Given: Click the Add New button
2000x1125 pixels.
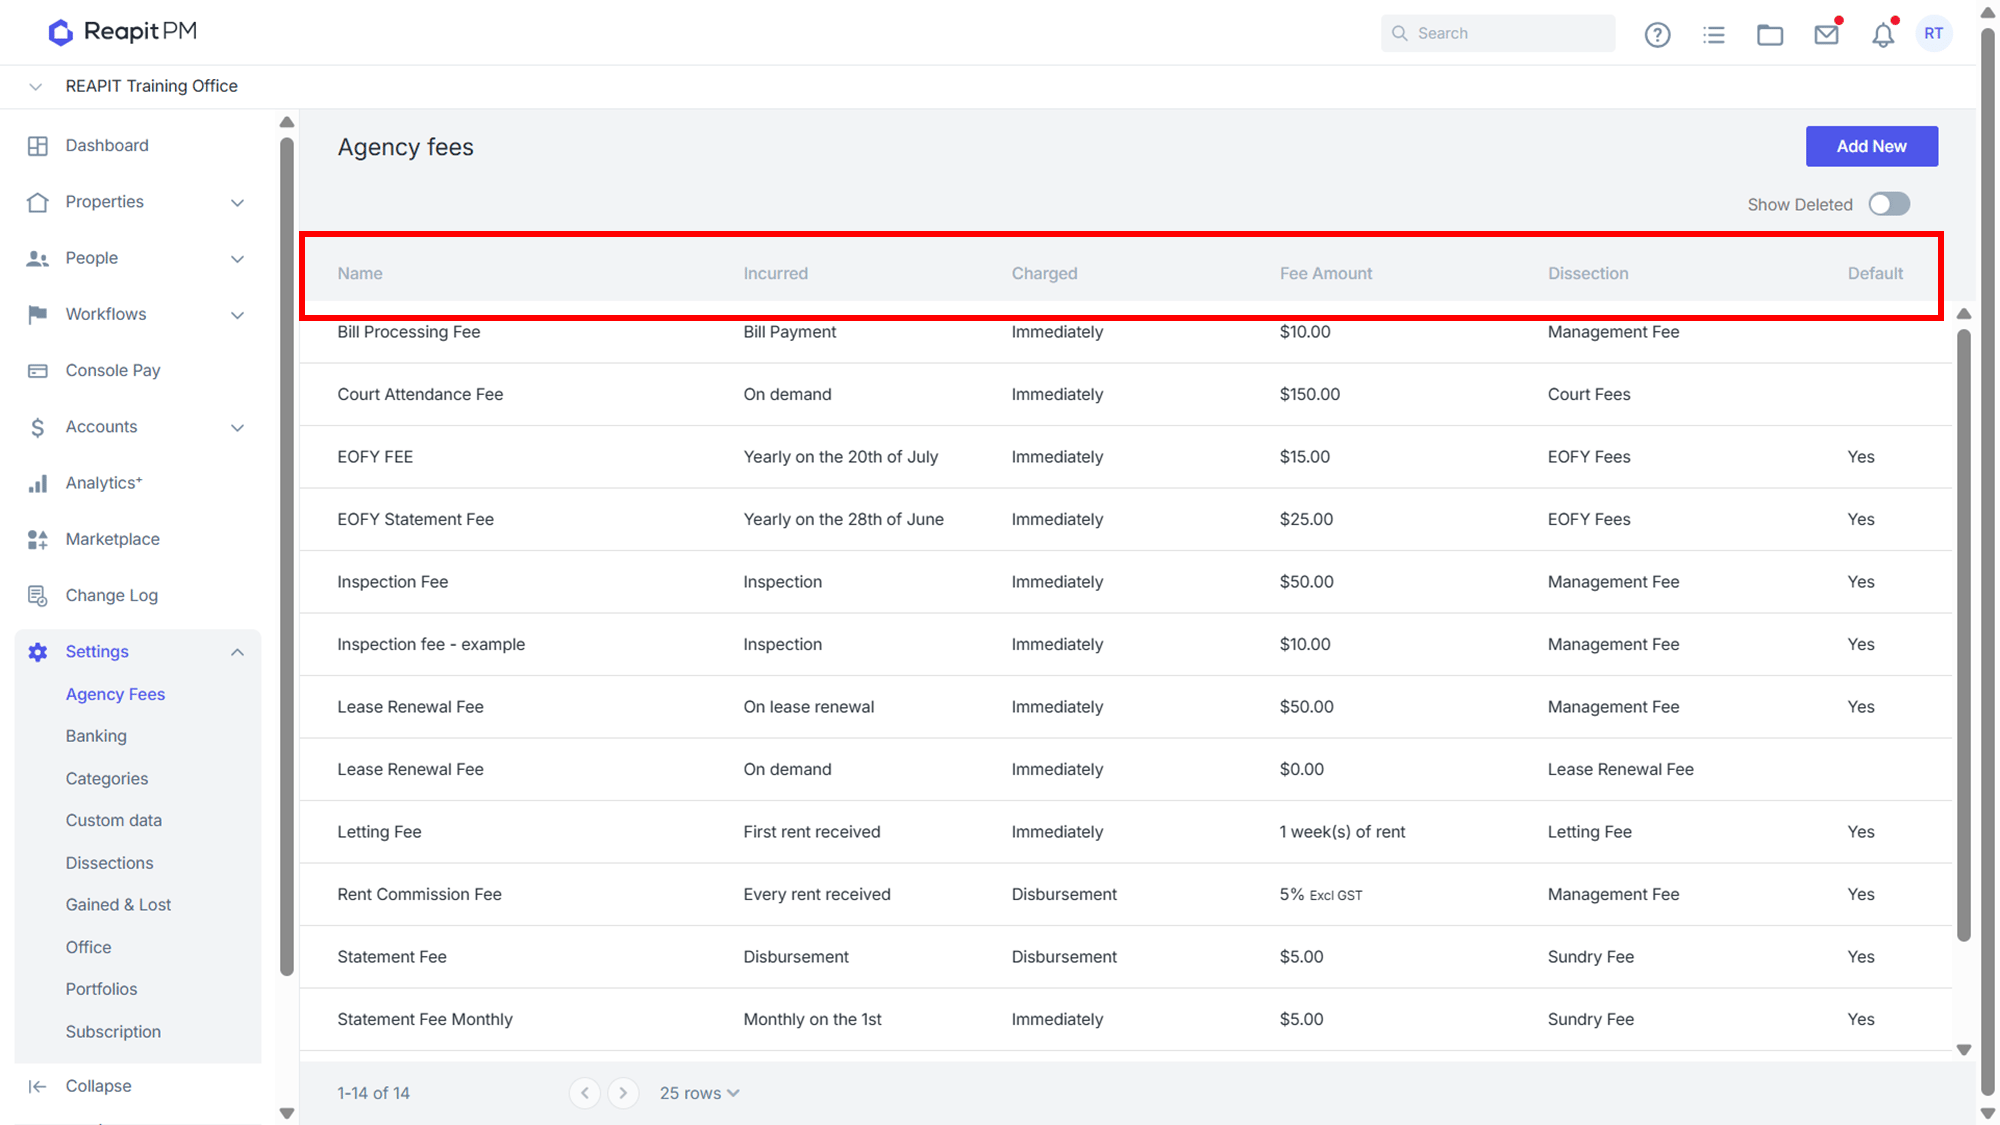Looking at the screenshot, I should click(1871, 146).
